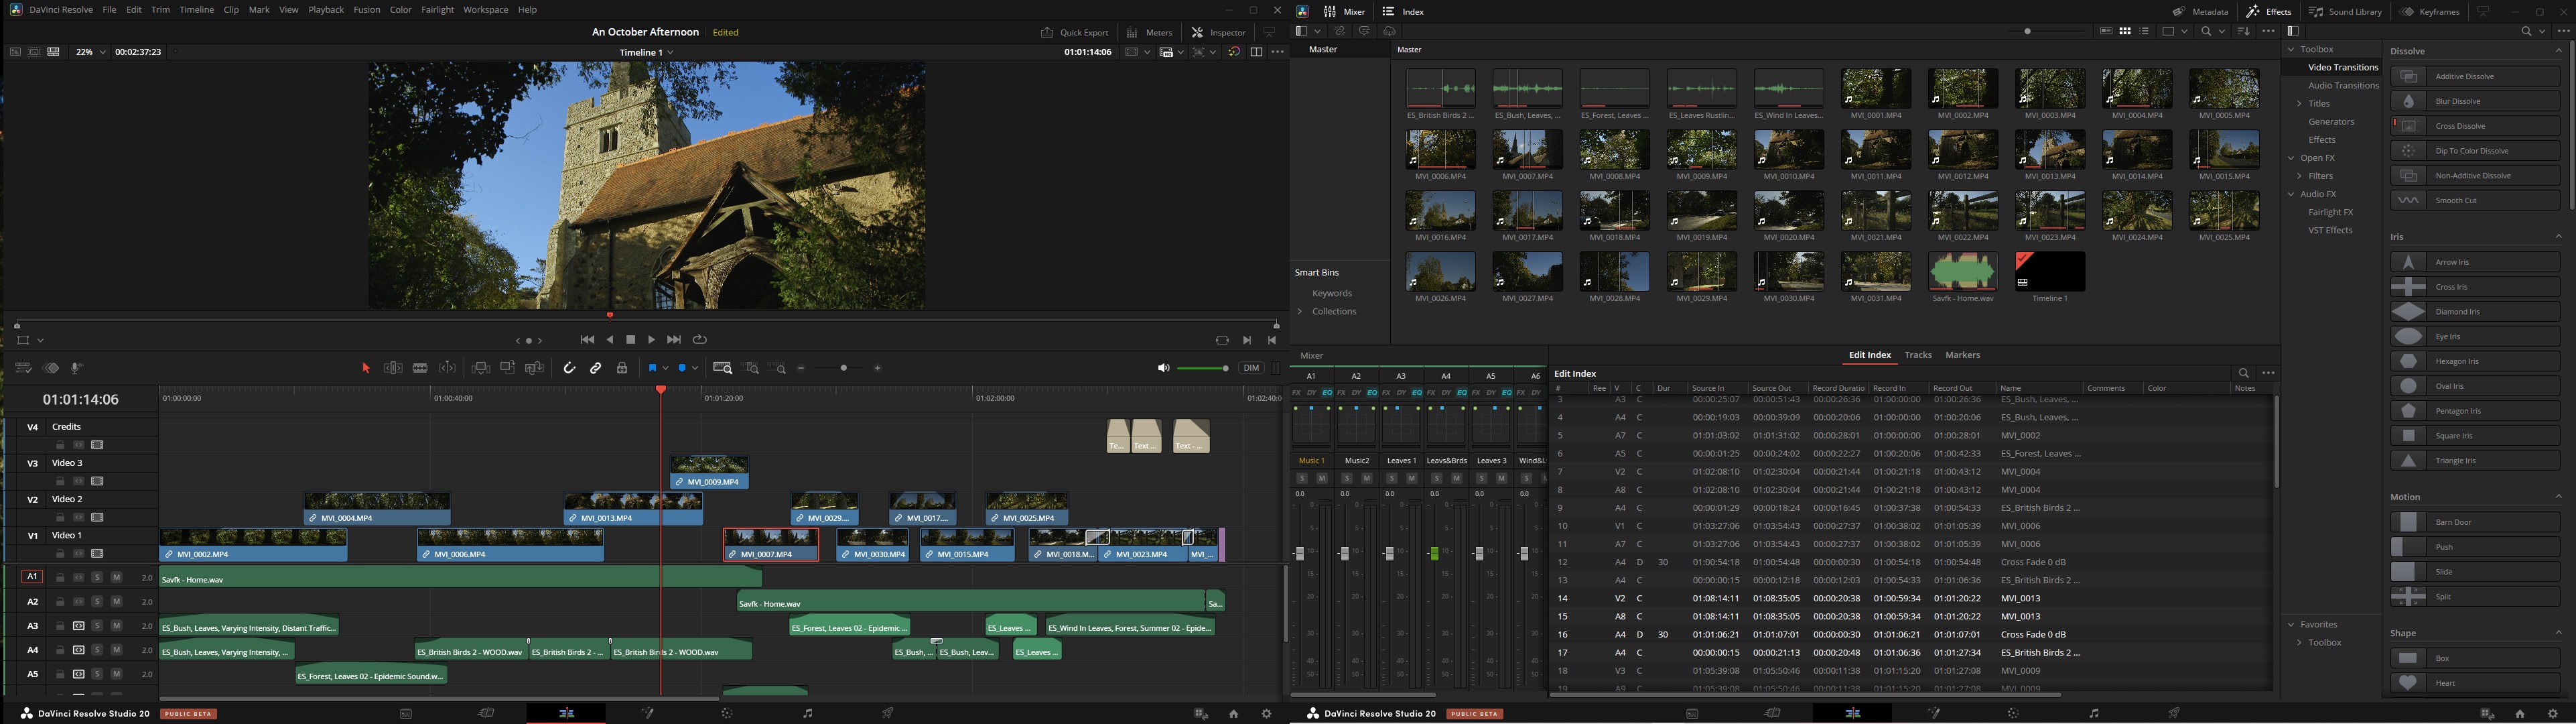2576x724 pixels.
Task: Play the timeline forward
Action: point(652,340)
